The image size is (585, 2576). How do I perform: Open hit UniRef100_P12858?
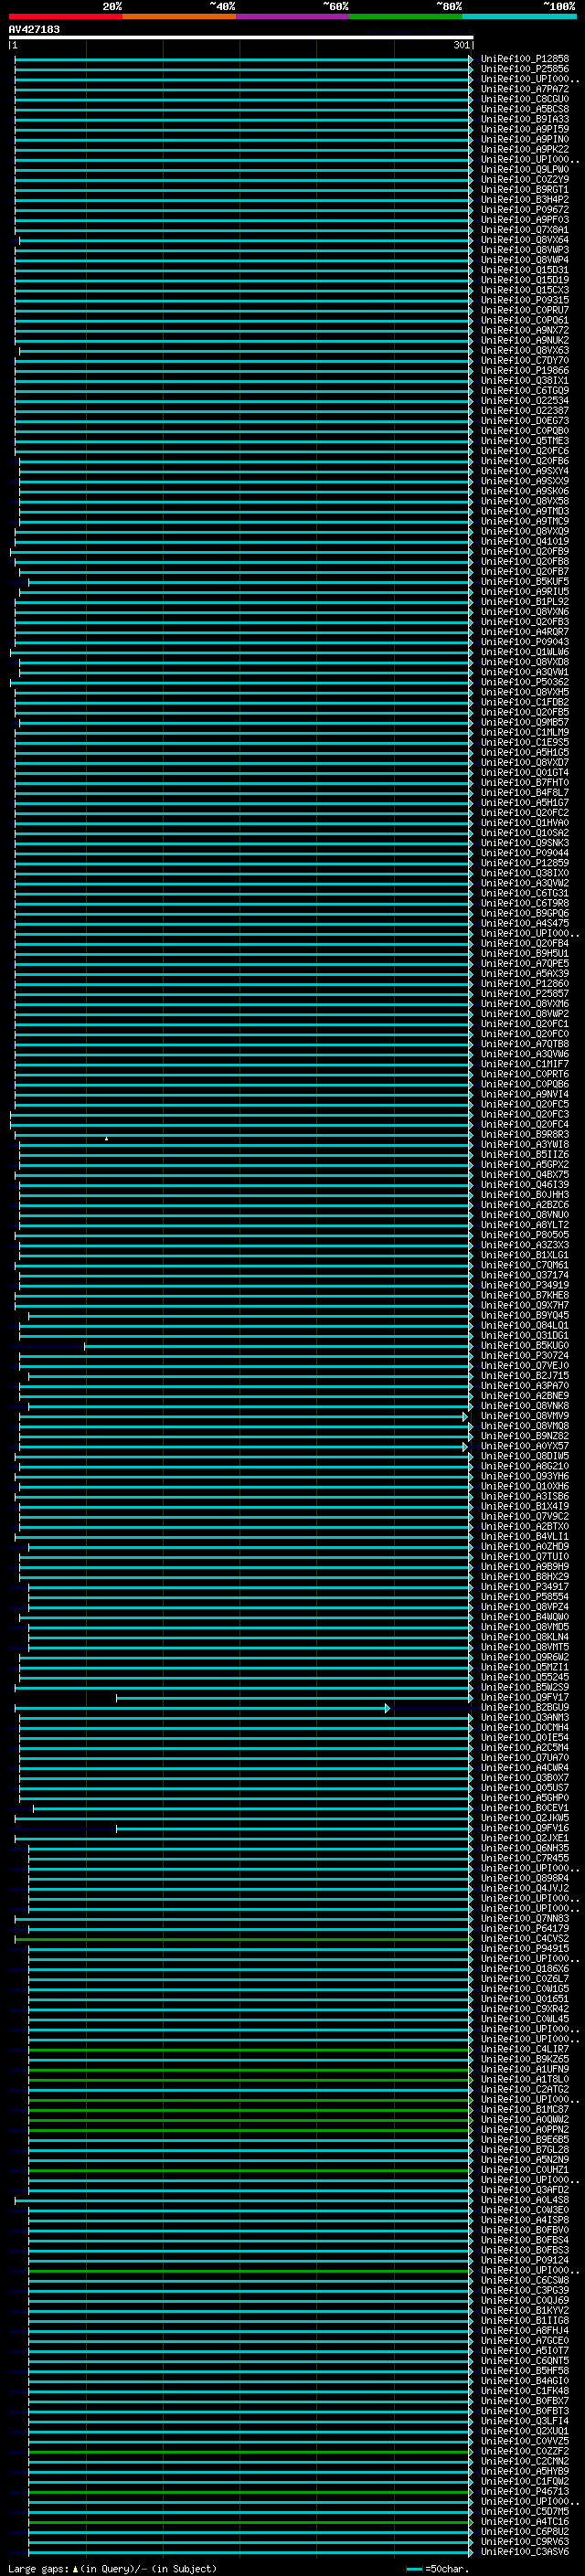click(x=525, y=59)
